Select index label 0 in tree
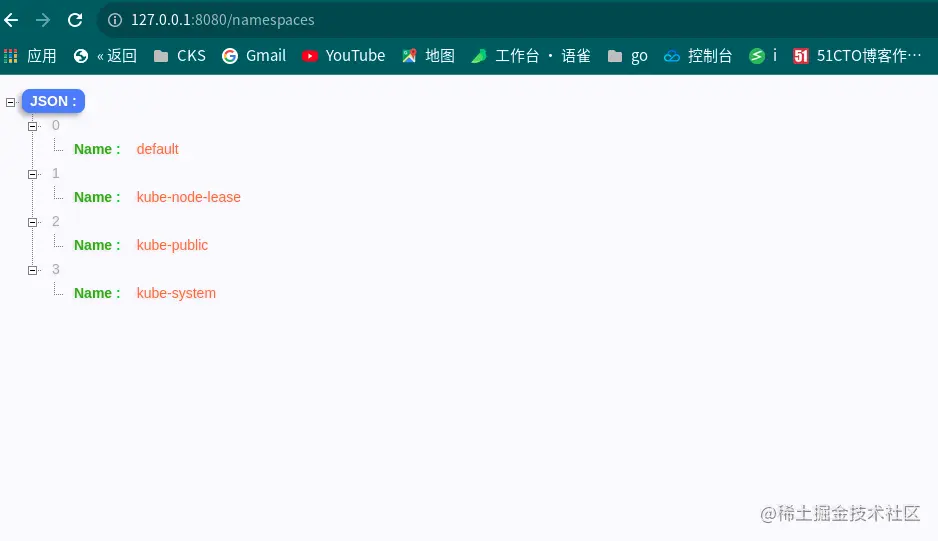Screen dimensions: 938x541 (56, 126)
